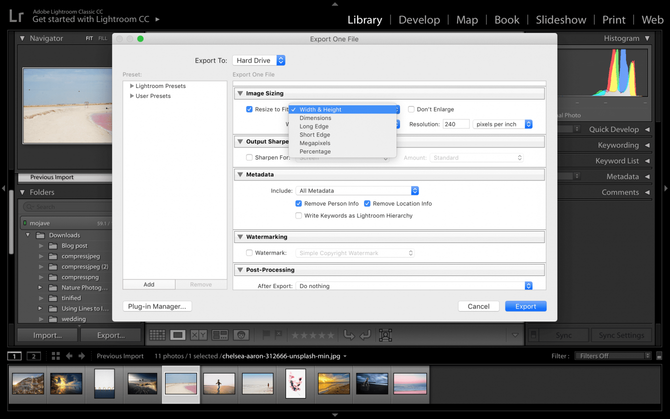Screen dimensions: 670x419
Task: Click Get started with Lightroom CC arrow
Action: (157, 19)
